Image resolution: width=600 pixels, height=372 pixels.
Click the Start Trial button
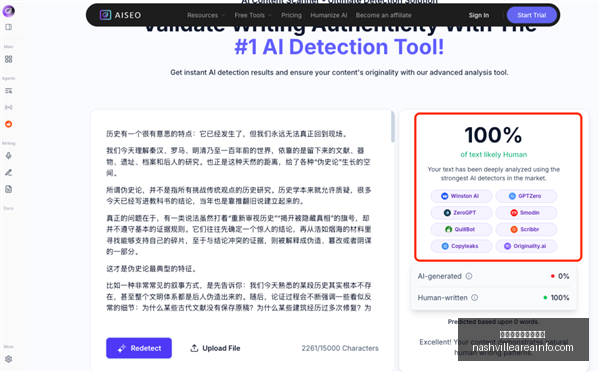tap(532, 15)
